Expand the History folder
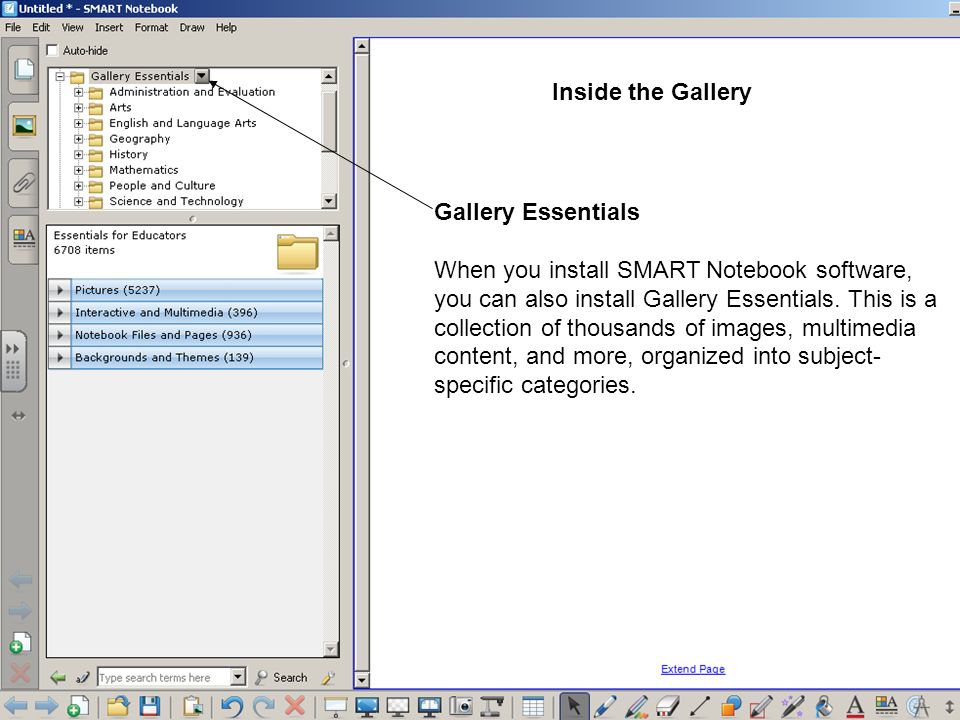The height and width of the screenshot is (720, 960). point(78,155)
